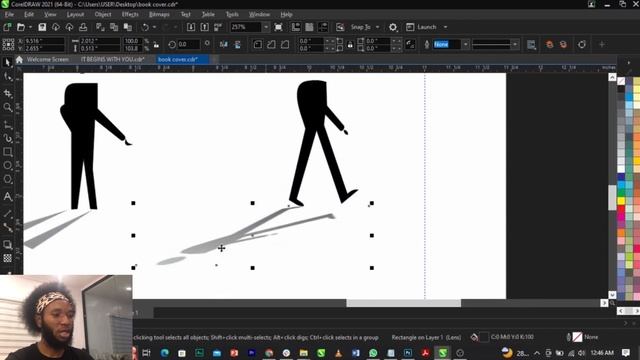This screenshot has width=640, height=360.
Task: Click the rotation angle field
Action: point(189,44)
